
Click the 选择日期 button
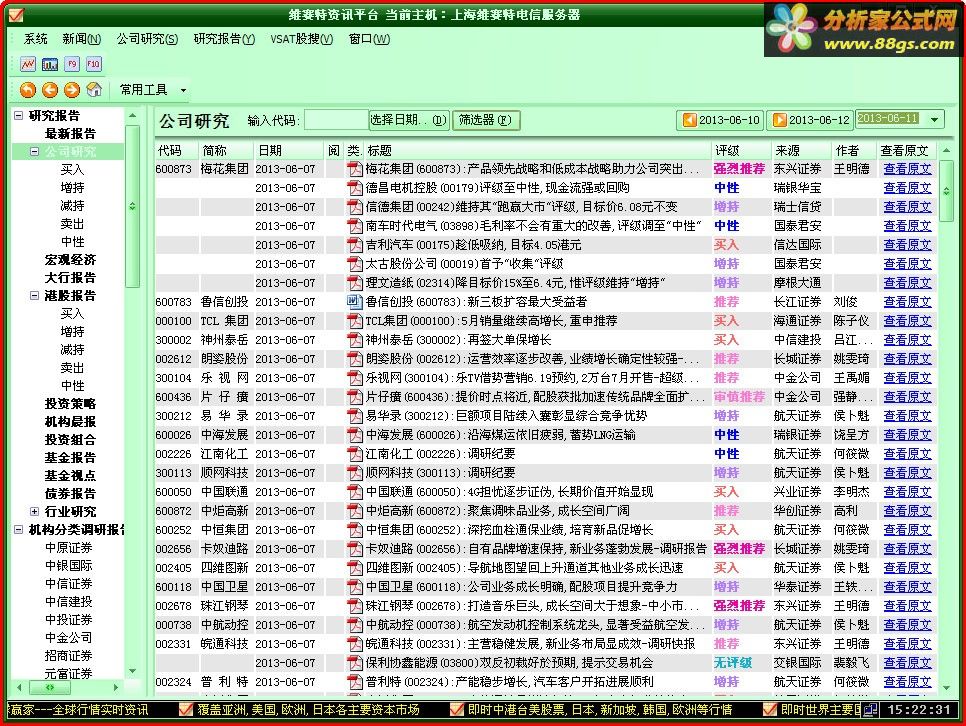point(408,120)
